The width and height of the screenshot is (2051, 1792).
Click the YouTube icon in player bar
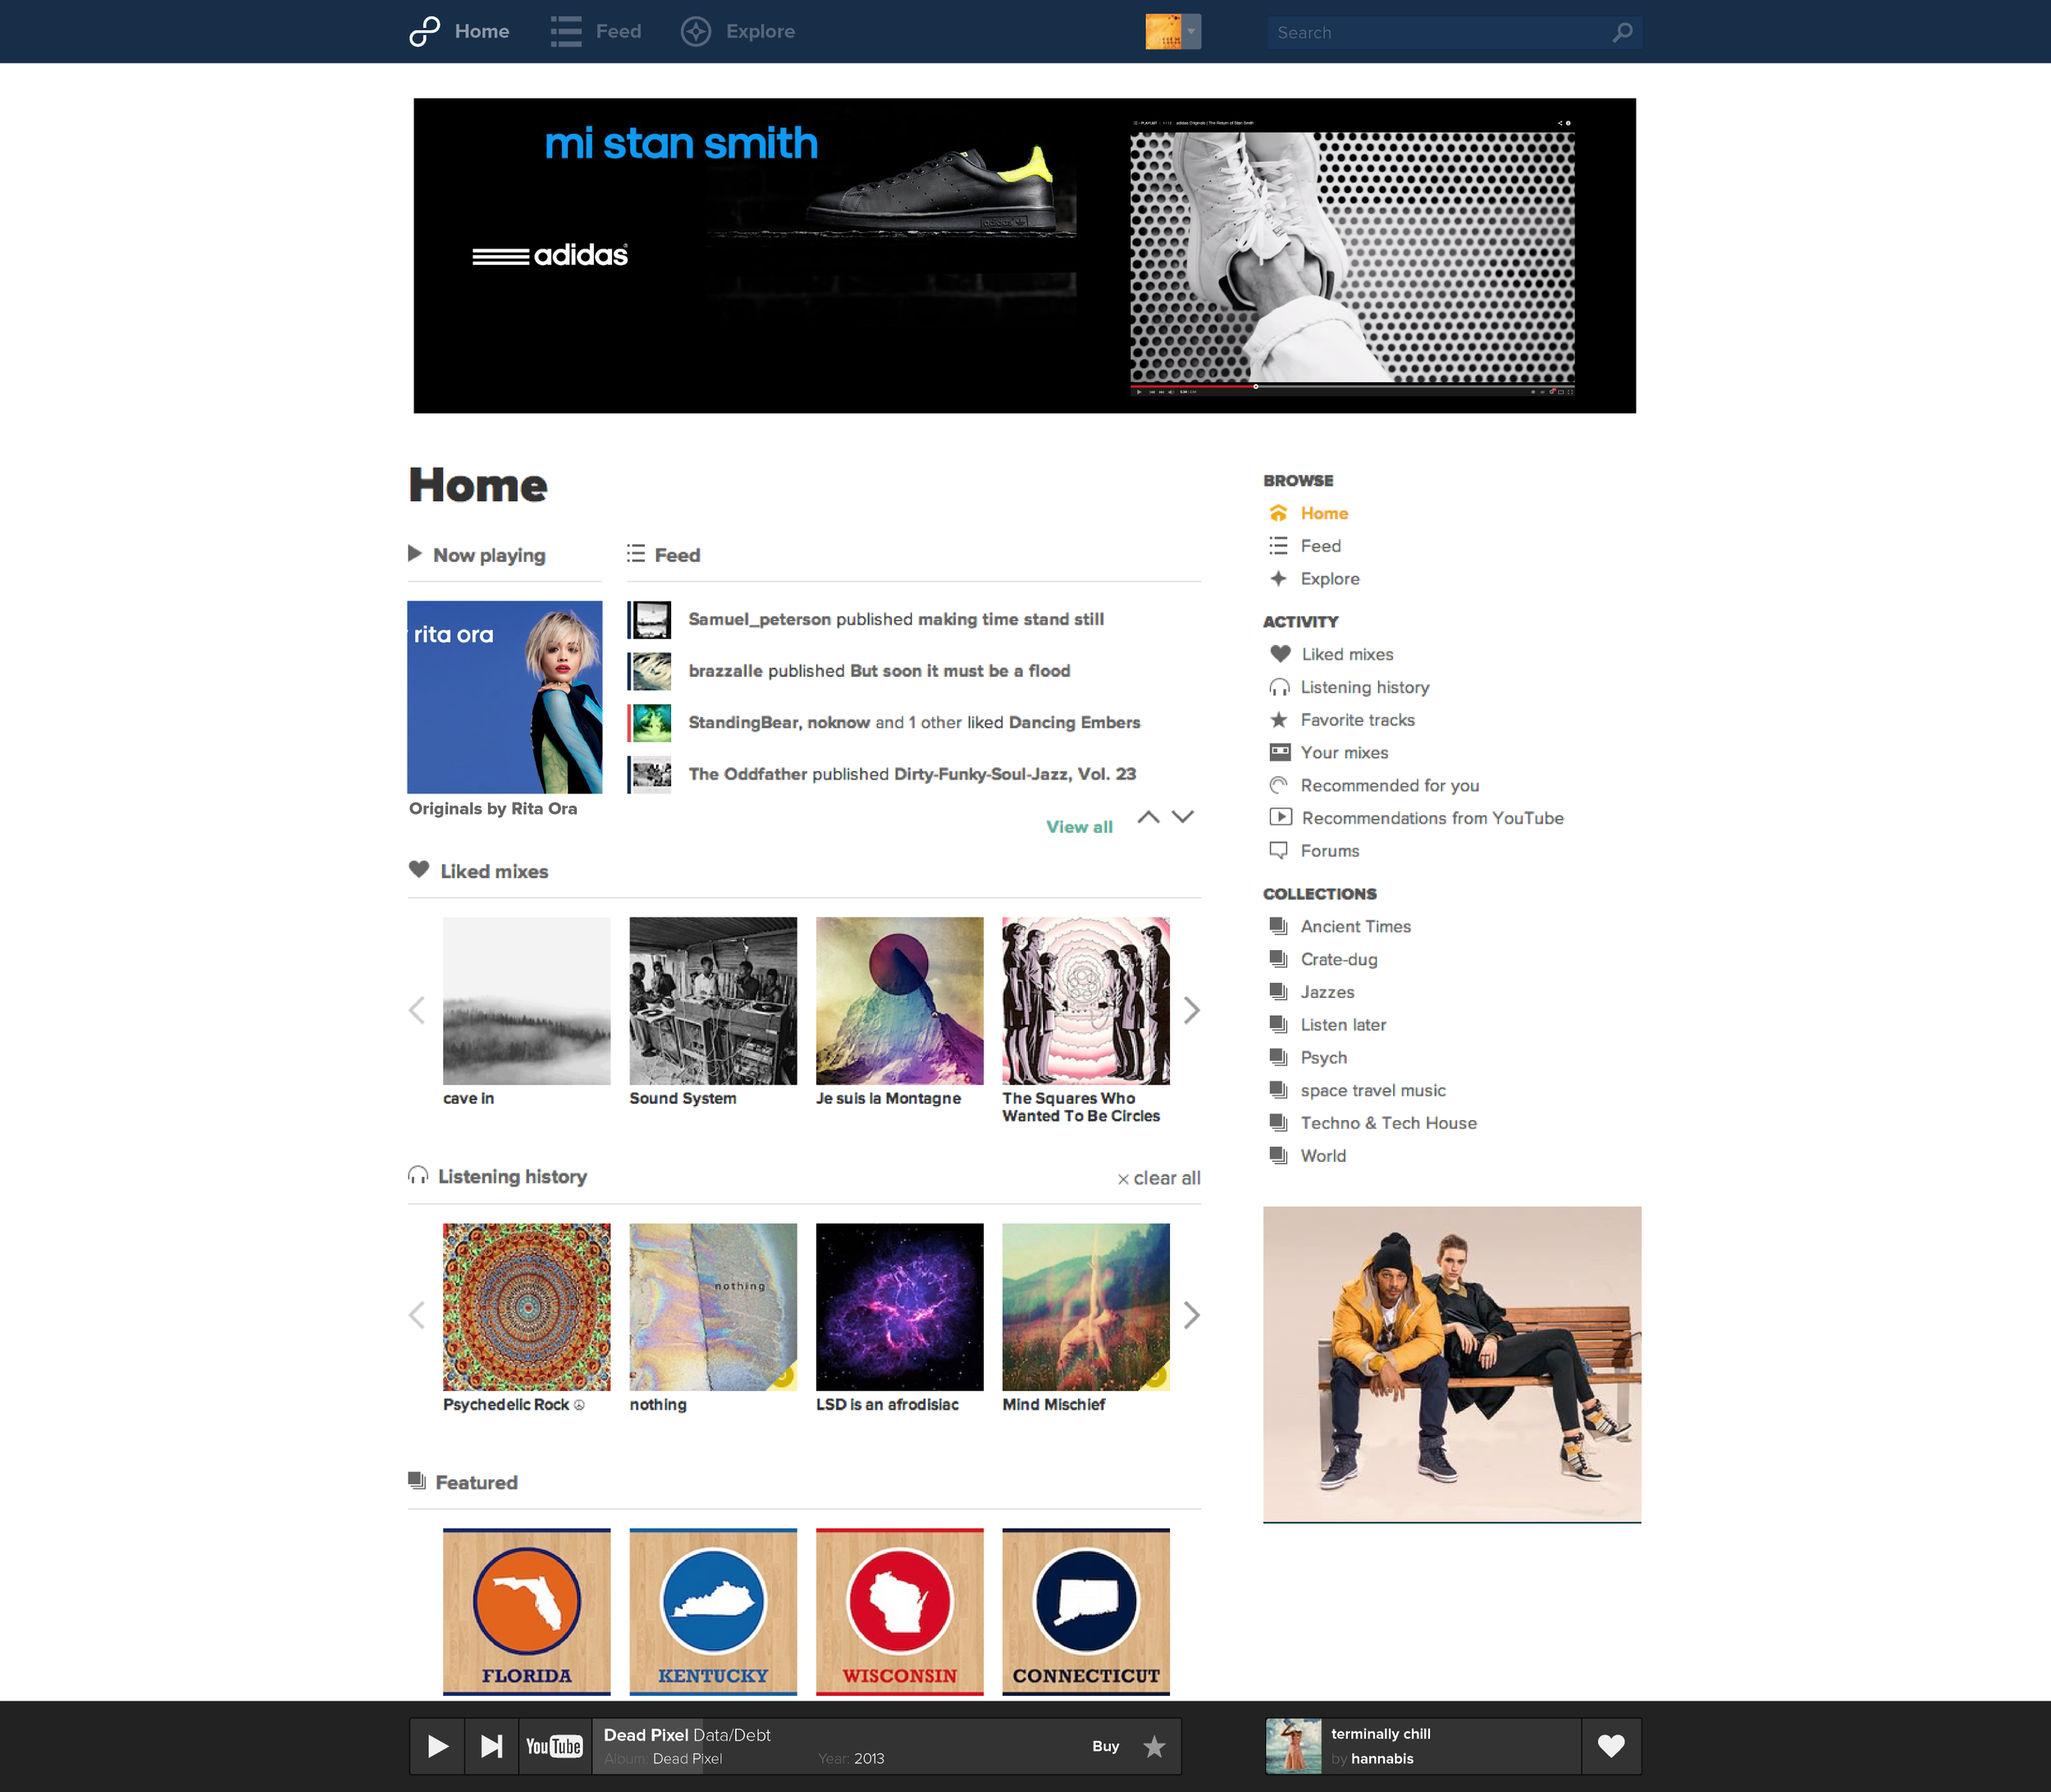point(554,1746)
